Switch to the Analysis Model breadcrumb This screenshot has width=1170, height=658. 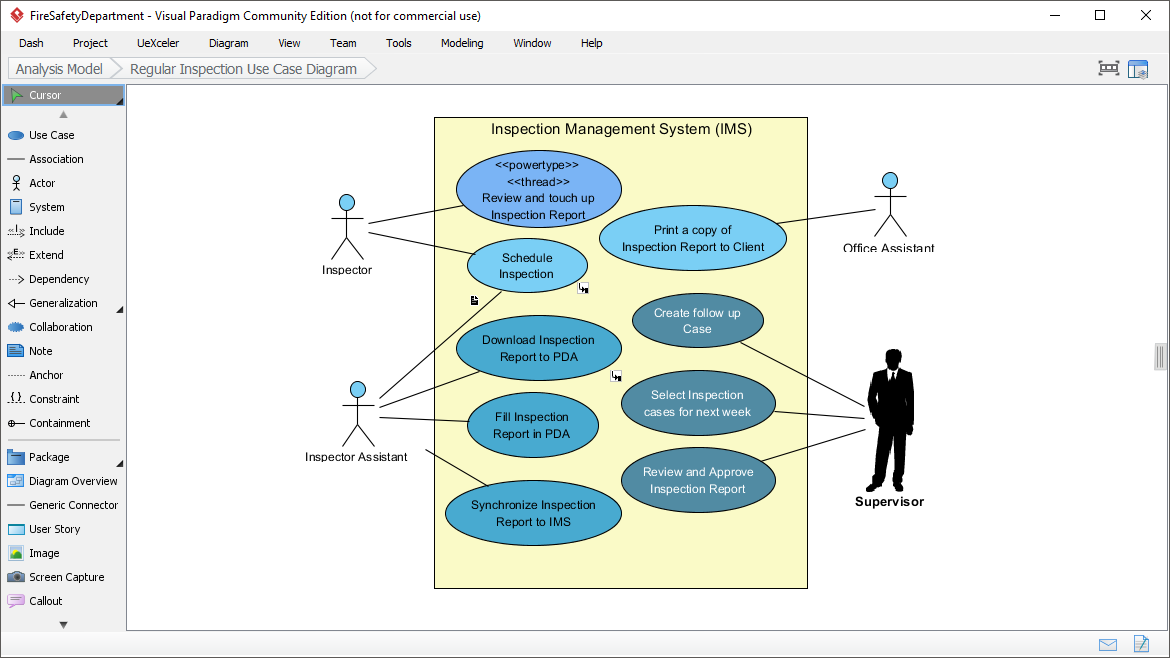click(58, 68)
